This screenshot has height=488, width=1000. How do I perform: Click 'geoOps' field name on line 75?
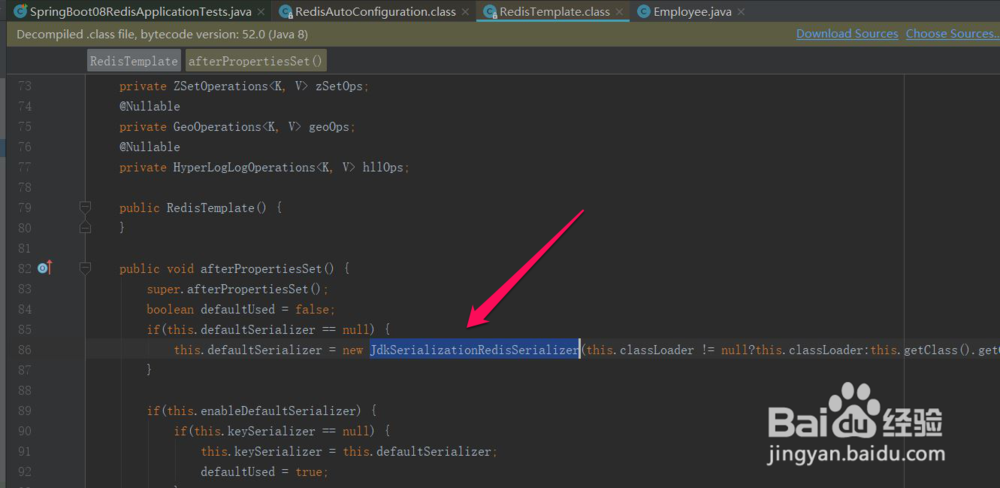(x=329, y=127)
